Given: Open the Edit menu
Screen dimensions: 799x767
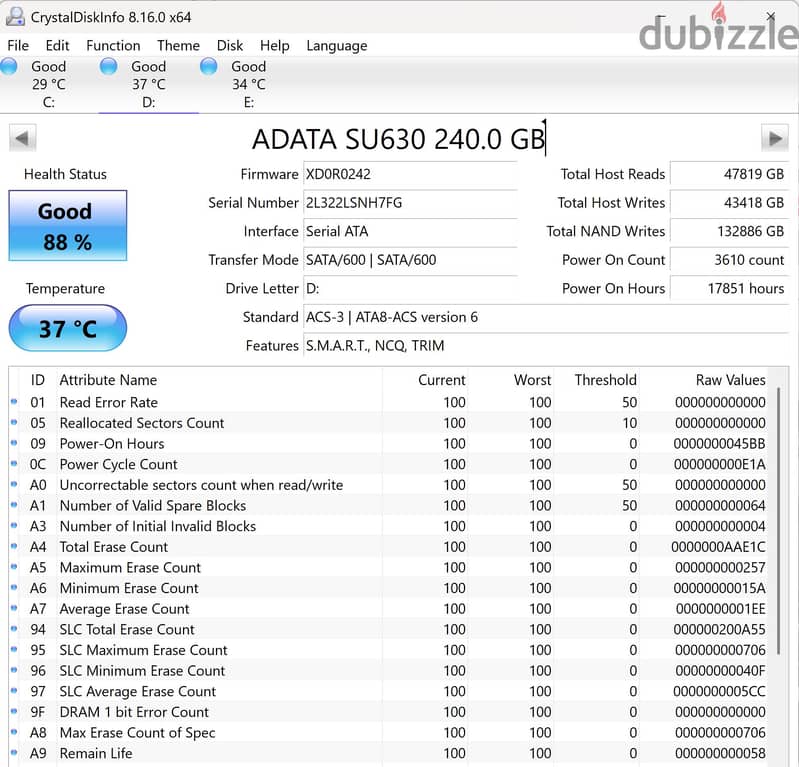Looking at the screenshot, I should coord(57,46).
